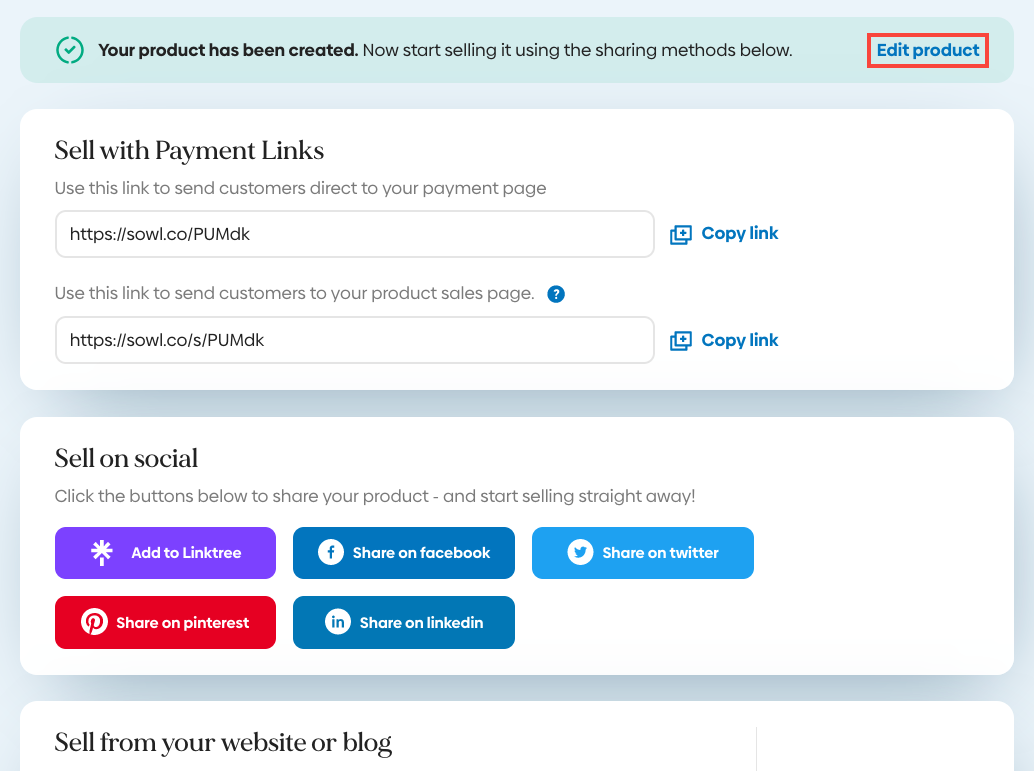Click the blue question mark help icon
The image size is (1034, 771).
556,294
